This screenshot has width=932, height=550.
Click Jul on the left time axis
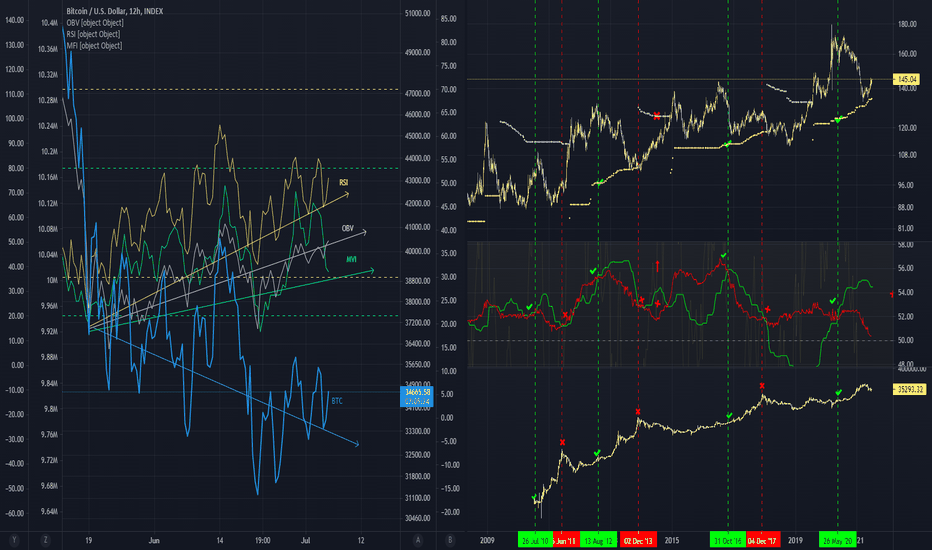306,540
